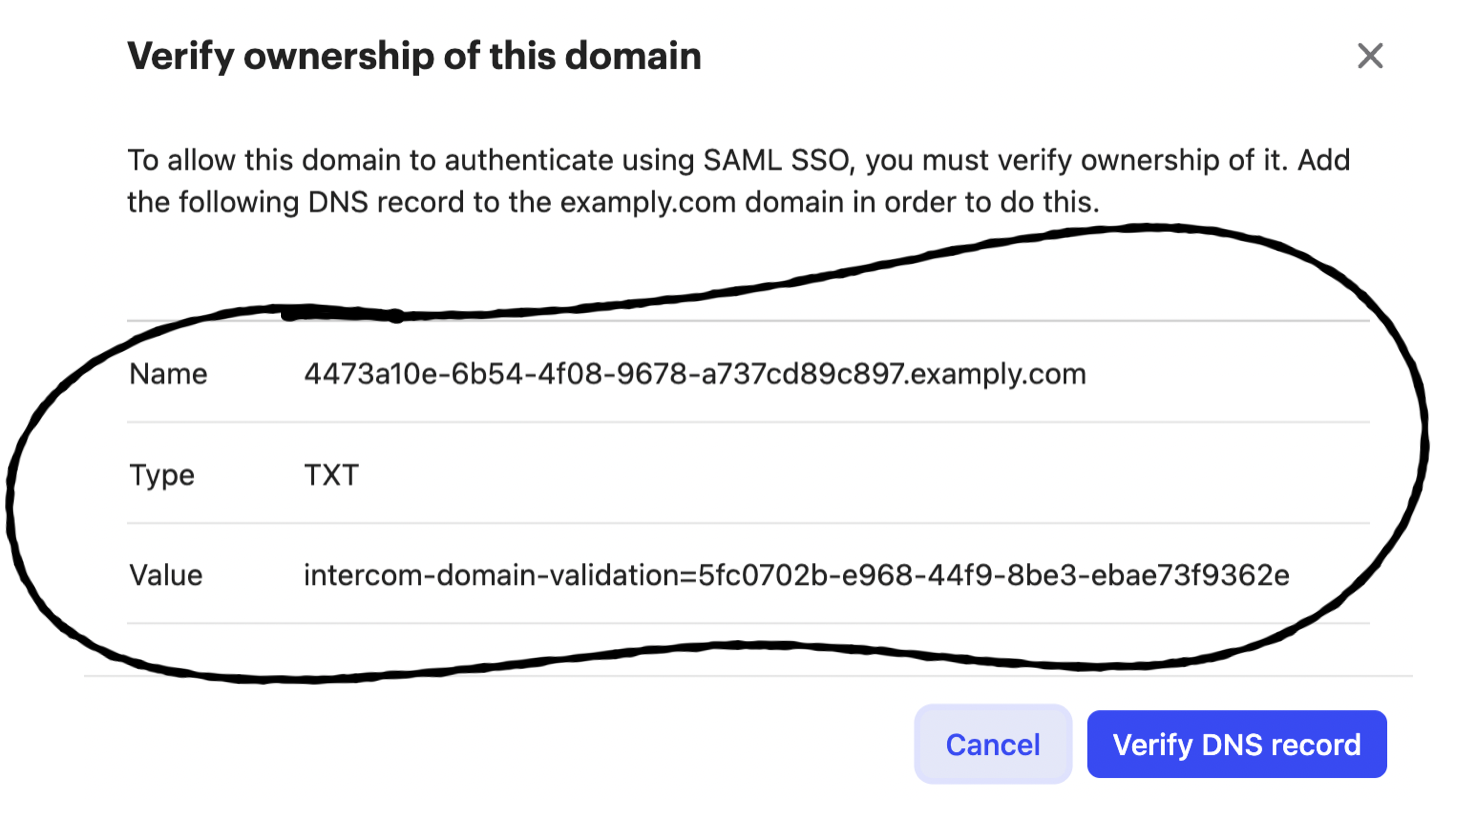
Task: Select the intercom-domain-validation value string
Action: click(796, 575)
